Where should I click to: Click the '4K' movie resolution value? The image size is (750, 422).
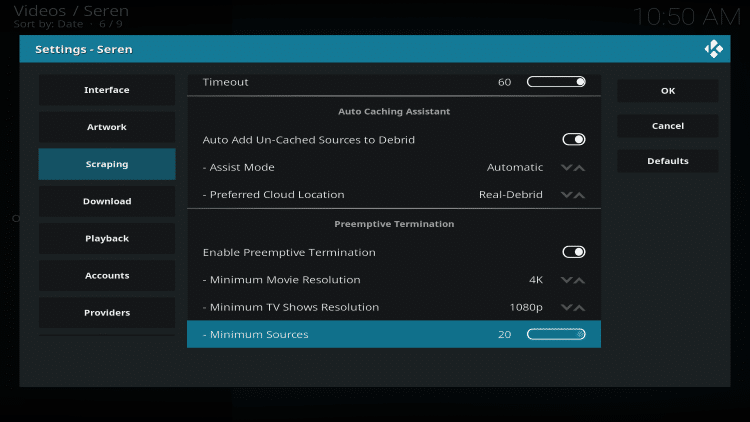536,279
